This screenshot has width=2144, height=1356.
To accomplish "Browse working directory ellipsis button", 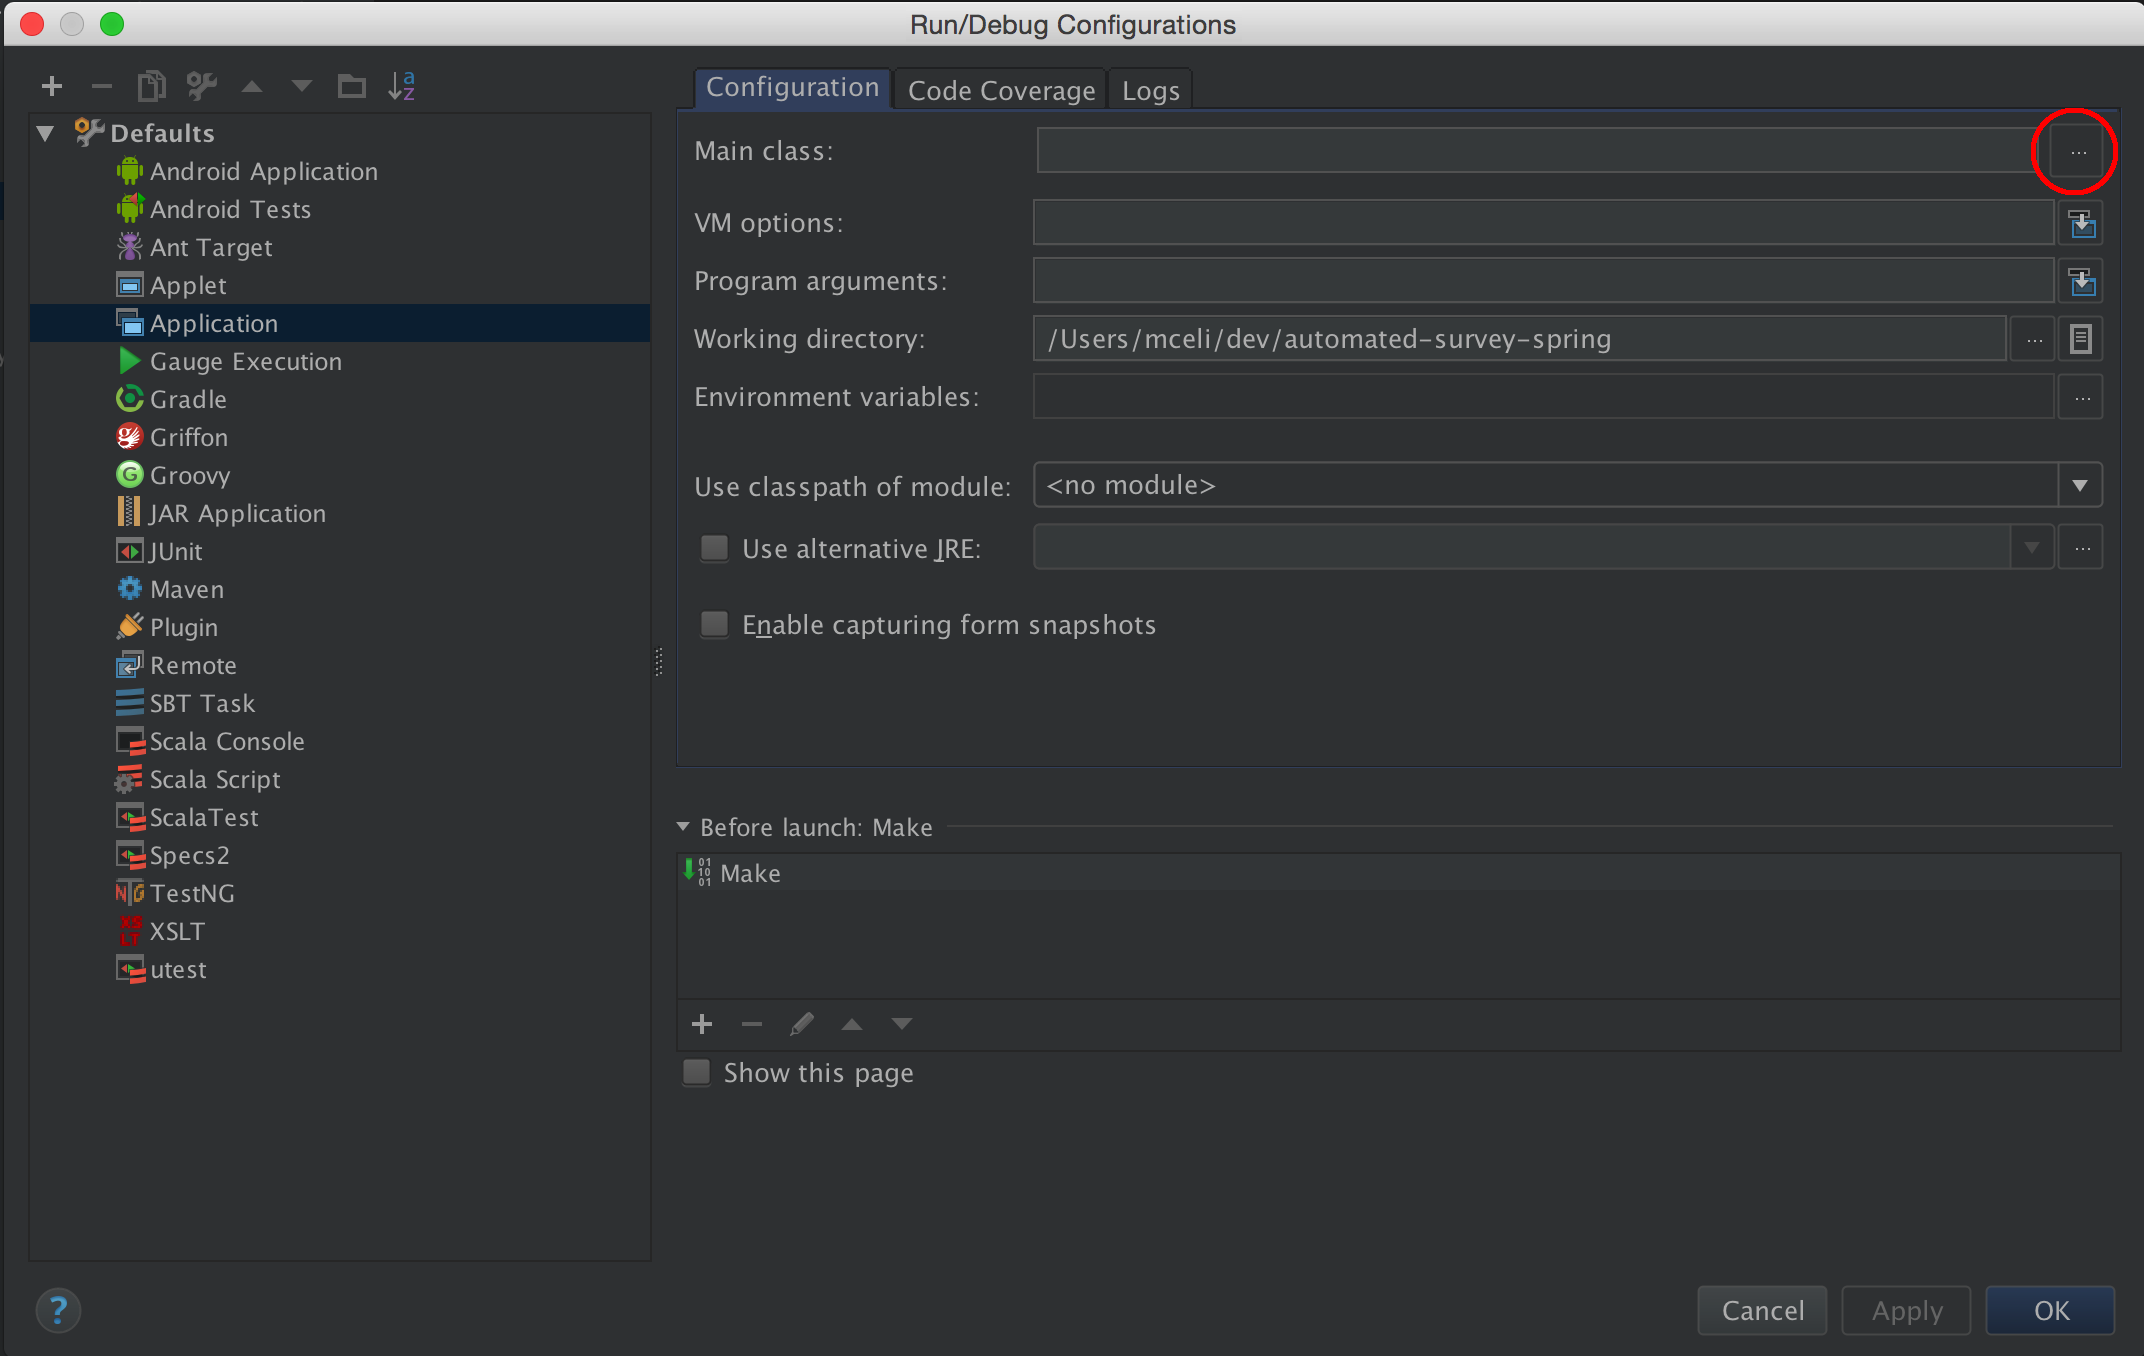I will (x=2033, y=339).
